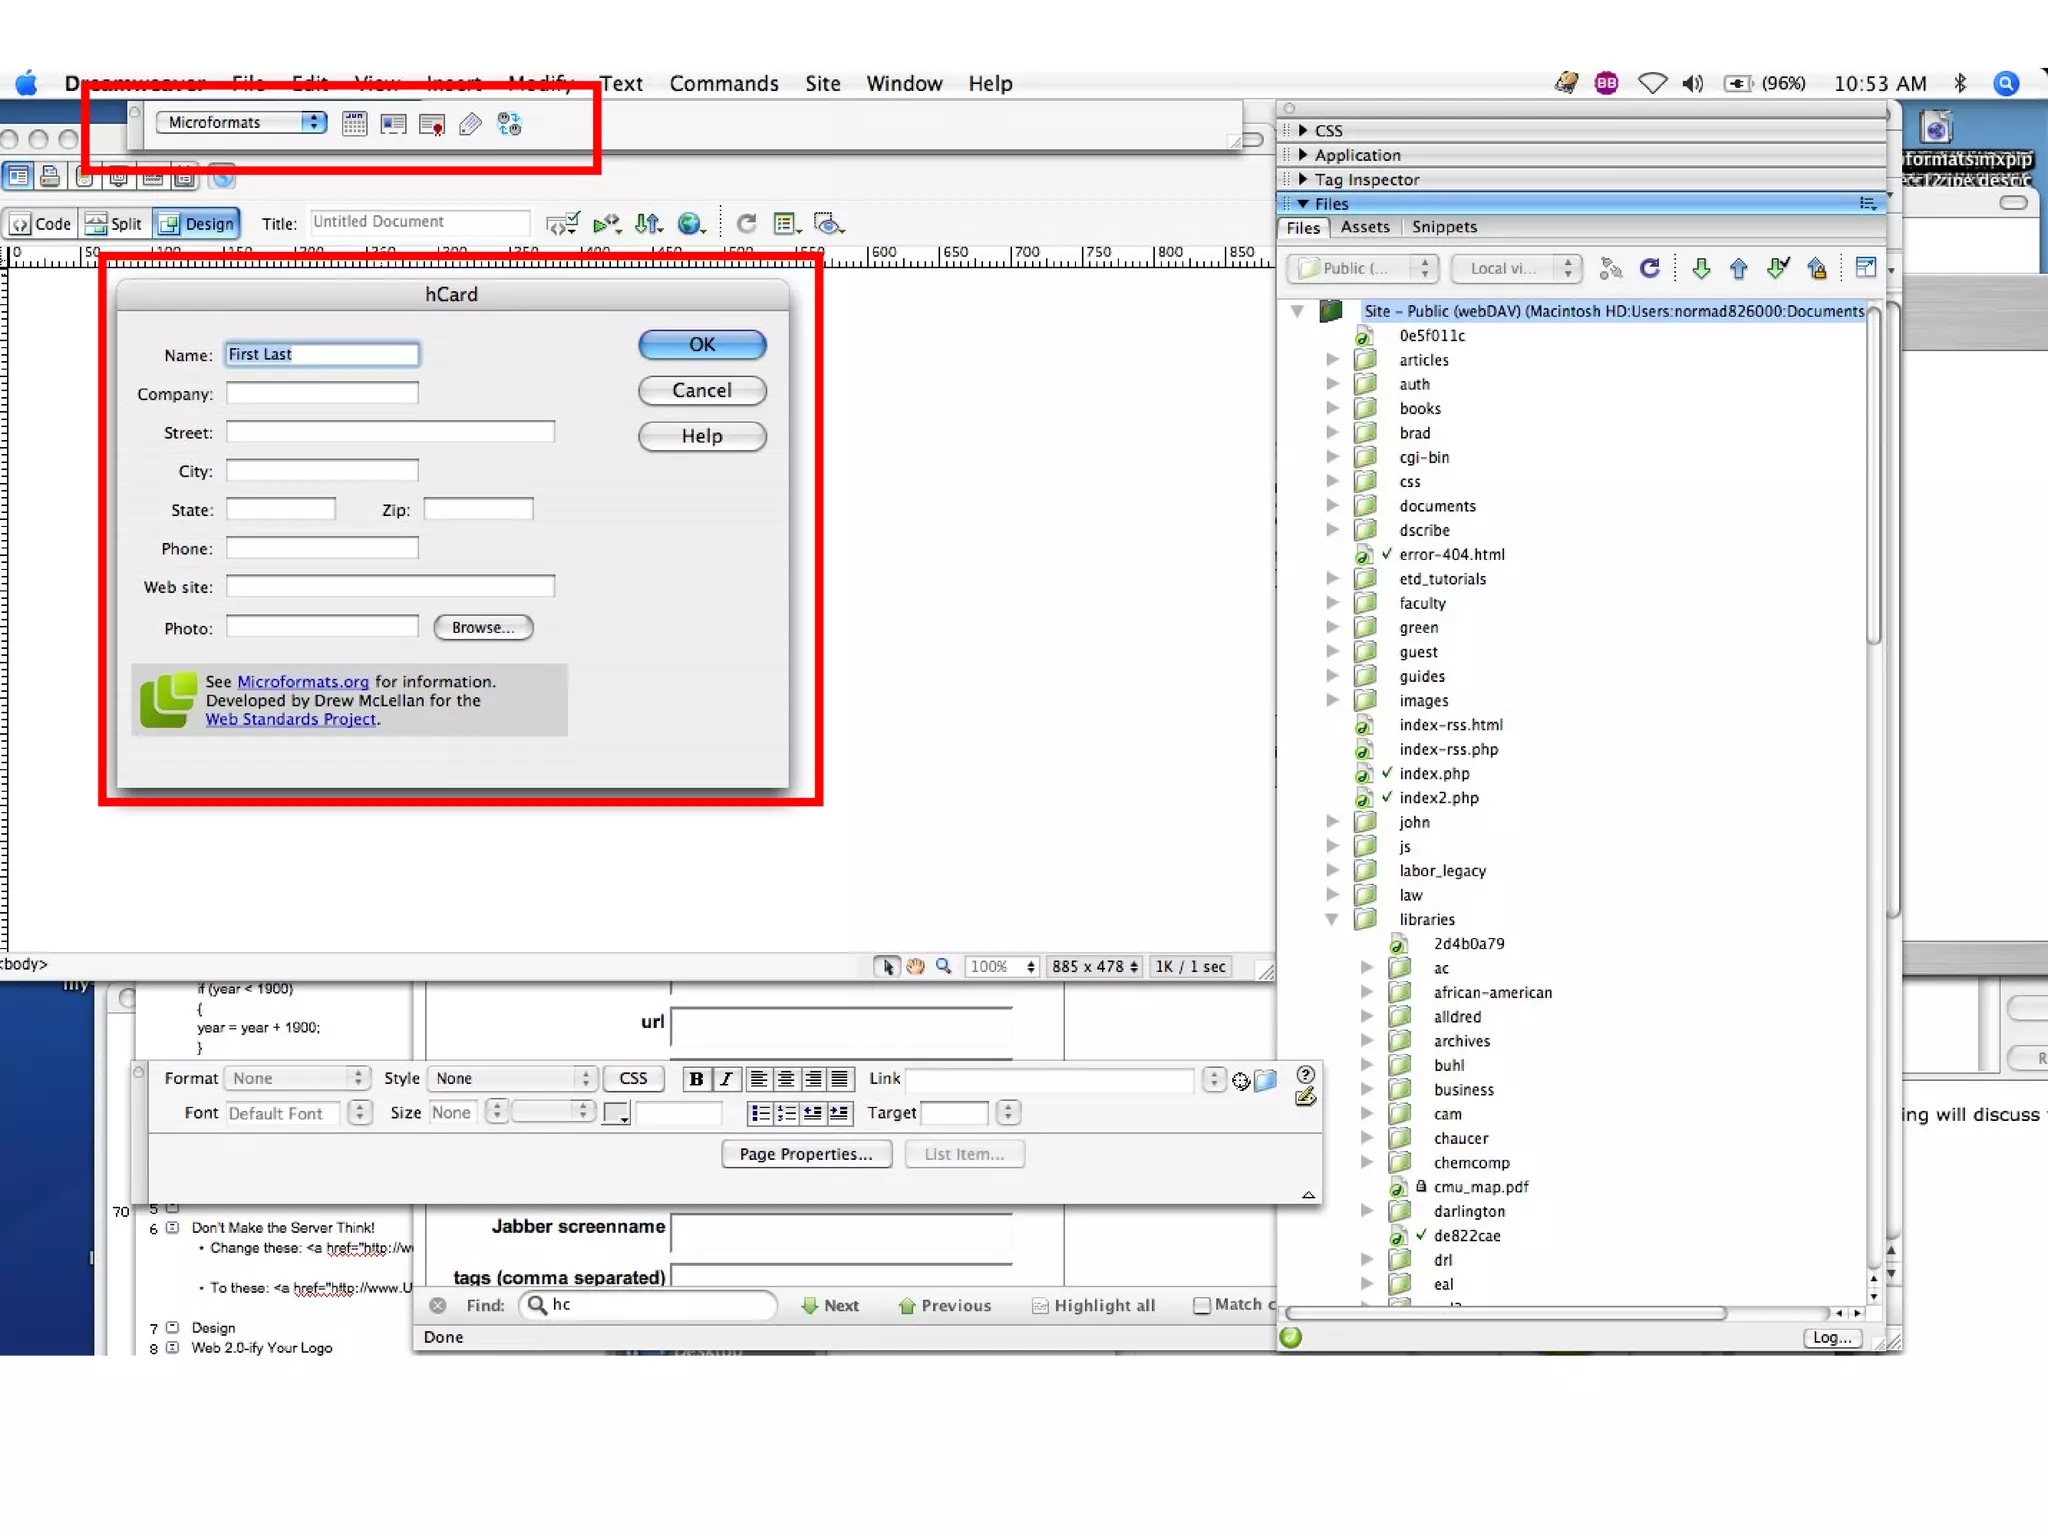Viewport: 2048px width, 1536px height.
Task: Click the rel-tag icon in Microformats bar
Action: (x=470, y=123)
